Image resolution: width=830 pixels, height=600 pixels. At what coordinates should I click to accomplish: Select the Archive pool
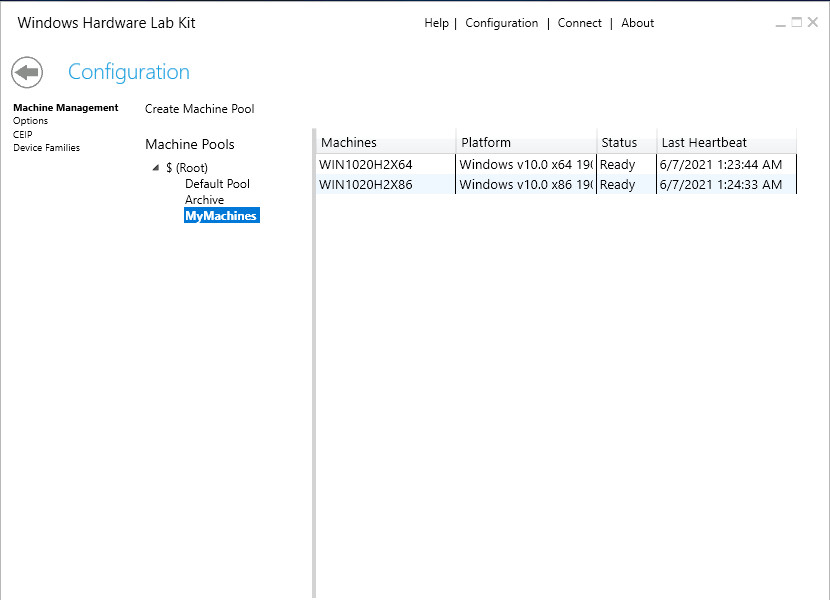[x=204, y=200]
